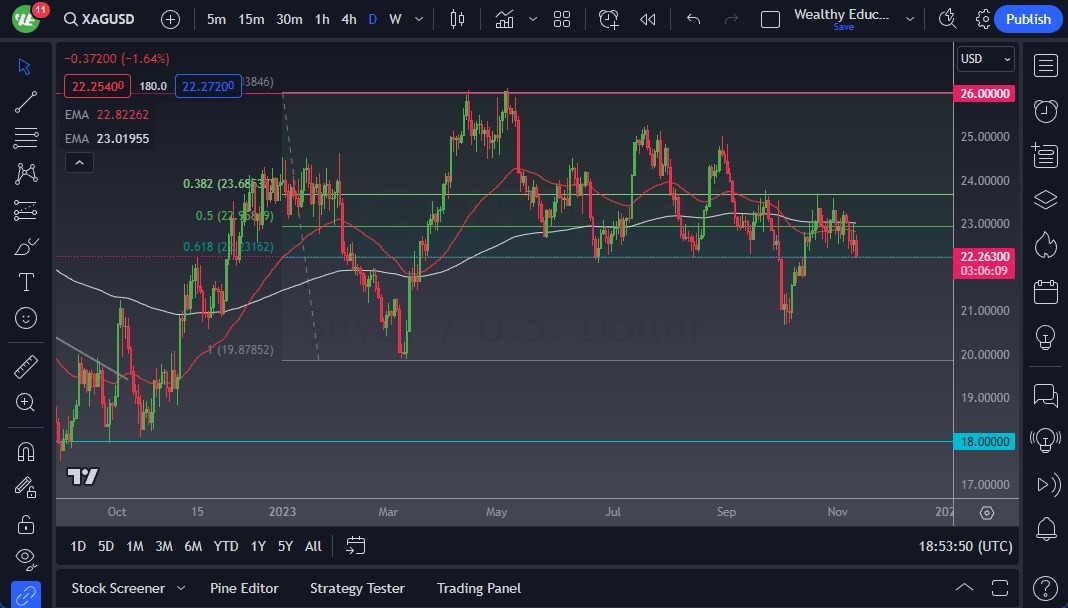Hide all drawings with eye icon
1068x608 pixels.
(x=26, y=558)
